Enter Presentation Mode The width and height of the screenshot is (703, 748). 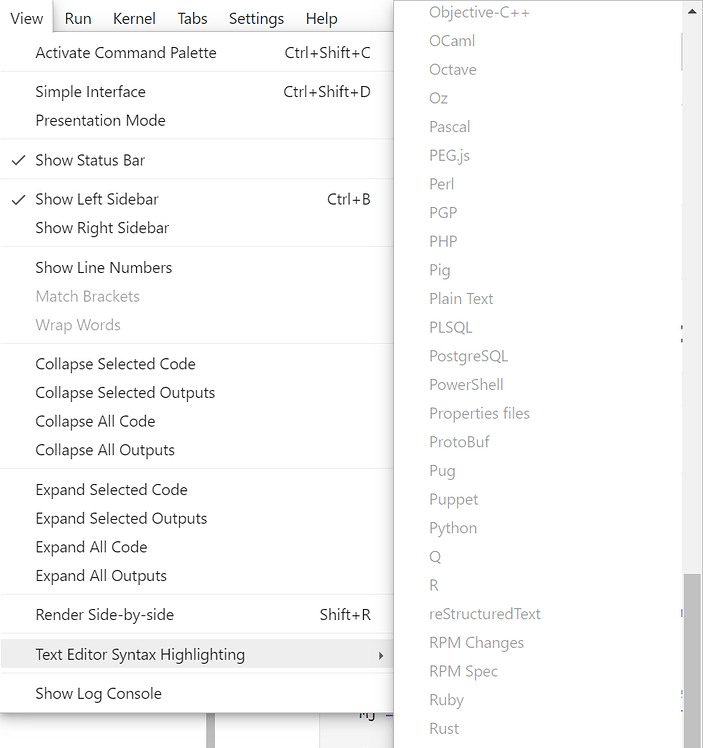(x=100, y=121)
